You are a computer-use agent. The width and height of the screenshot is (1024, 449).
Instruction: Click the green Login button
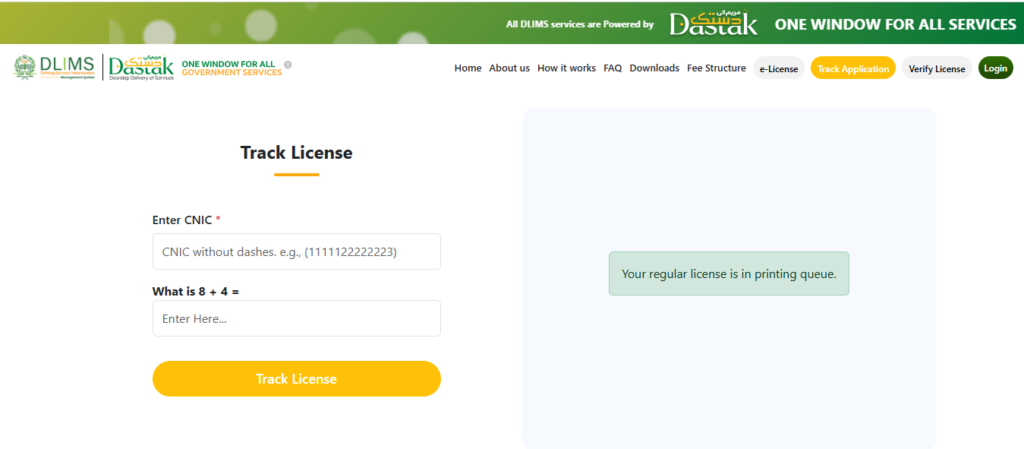pos(995,69)
